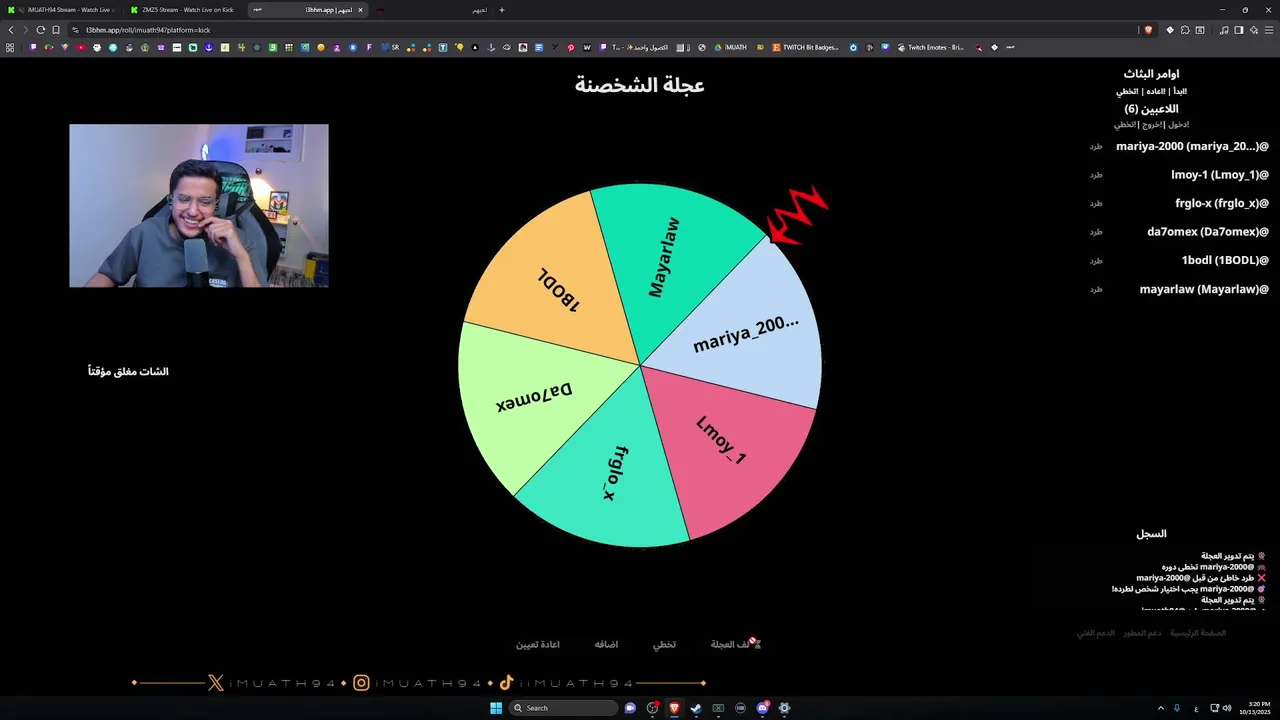Open the Leo AI sparkle icon
This screenshot has width=1280, height=720.
click(1254, 30)
